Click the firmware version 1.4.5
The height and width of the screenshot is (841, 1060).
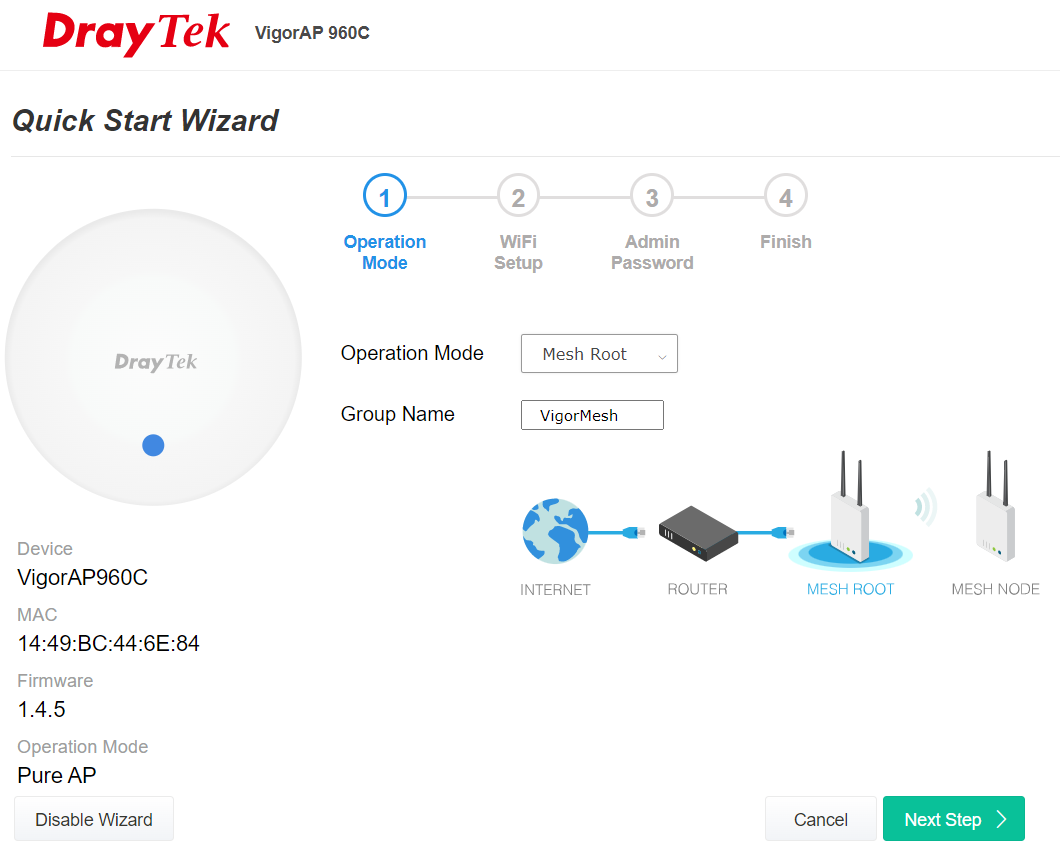(x=41, y=710)
